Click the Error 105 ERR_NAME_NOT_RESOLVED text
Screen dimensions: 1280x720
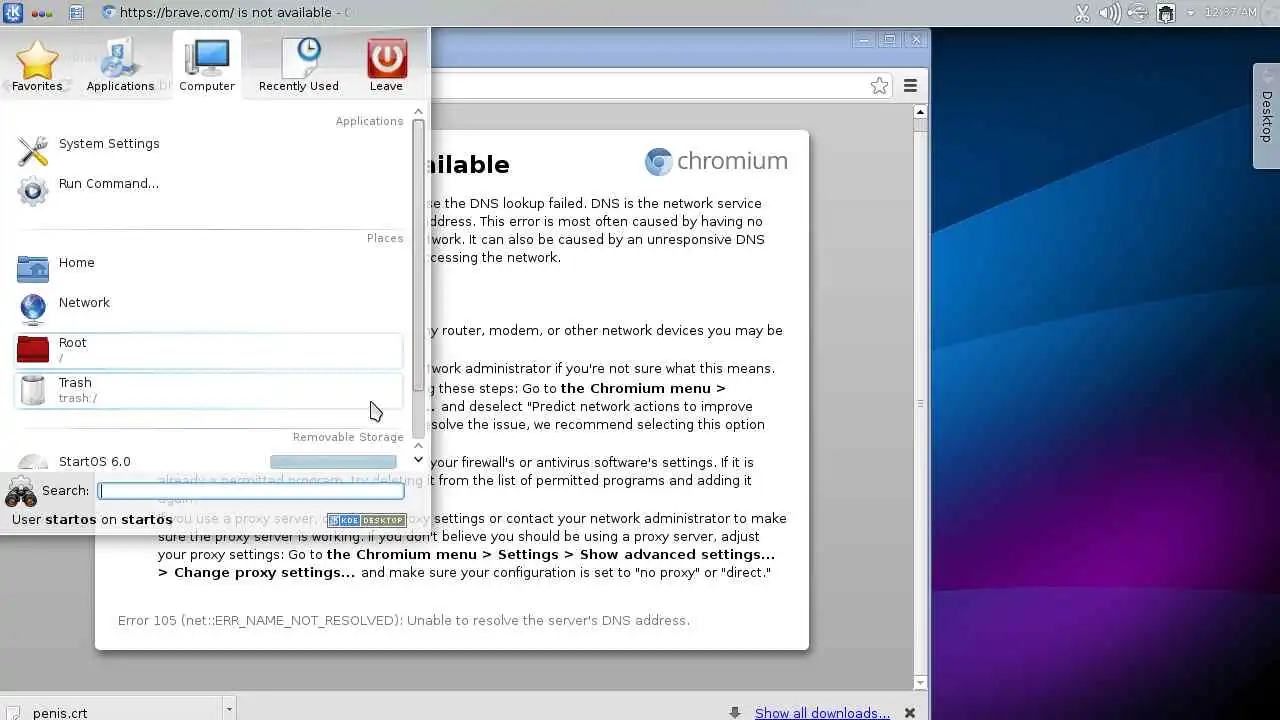(404, 620)
